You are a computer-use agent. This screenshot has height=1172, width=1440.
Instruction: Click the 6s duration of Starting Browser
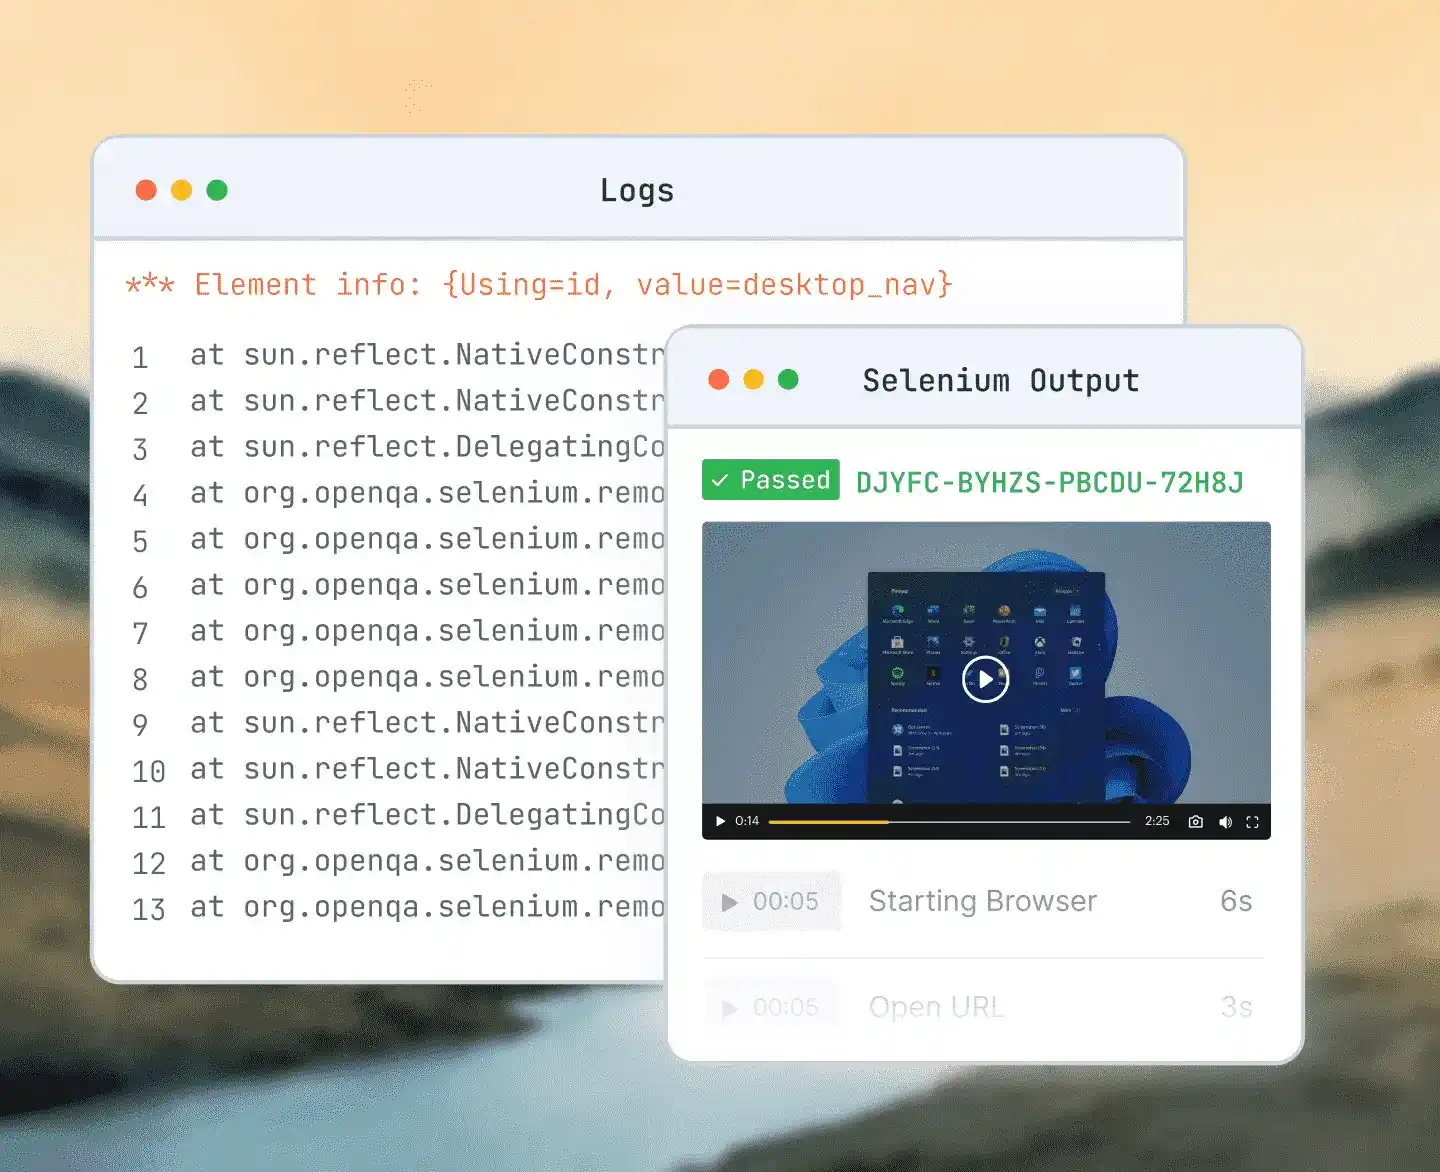[x=1236, y=901]
